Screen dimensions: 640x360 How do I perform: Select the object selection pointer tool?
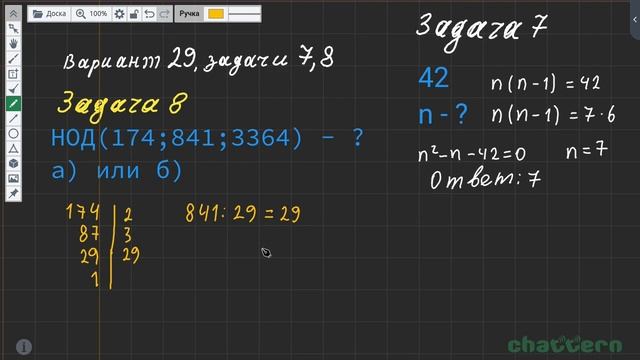click(13, 29)
